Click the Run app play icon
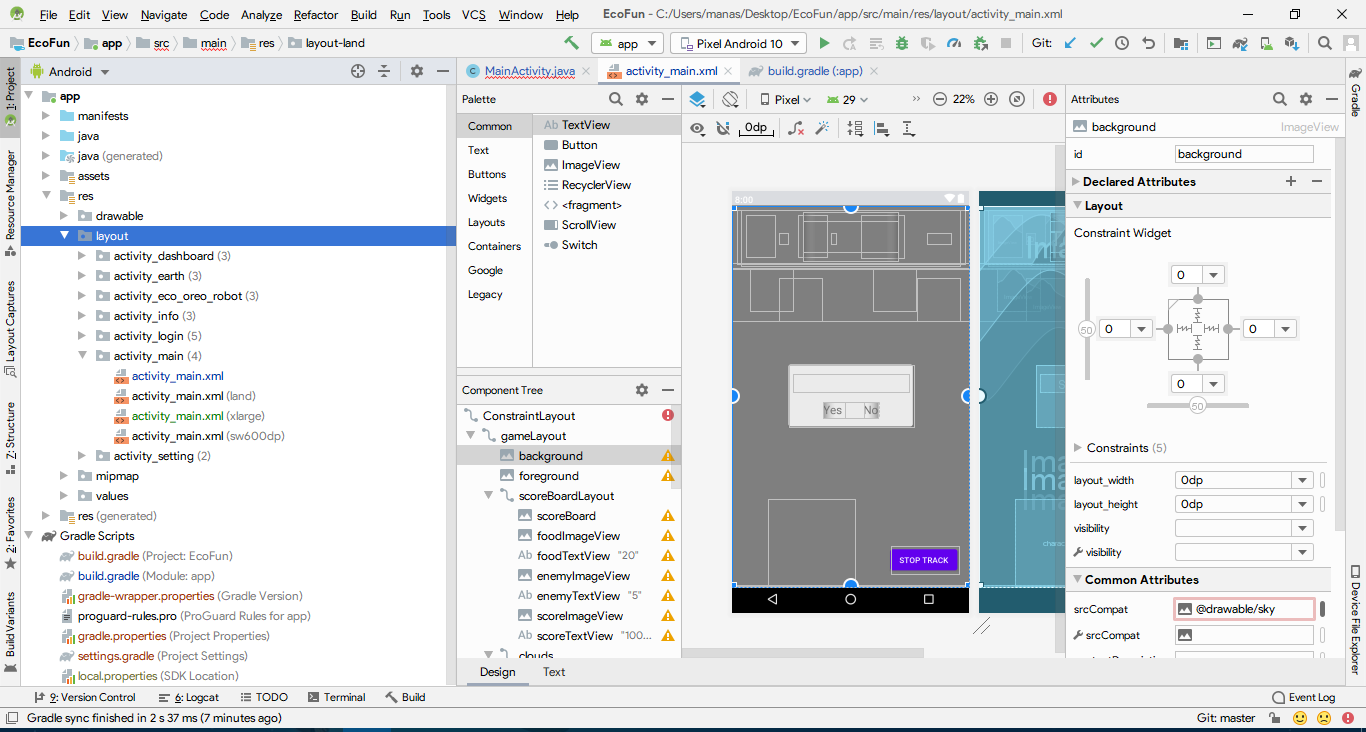This screenshot has height=732, width=1366. pos(824,43)
